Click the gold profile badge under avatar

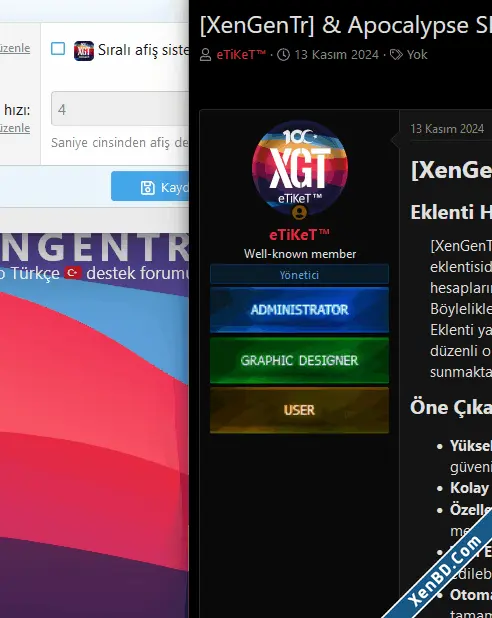[x=300, y=212]
